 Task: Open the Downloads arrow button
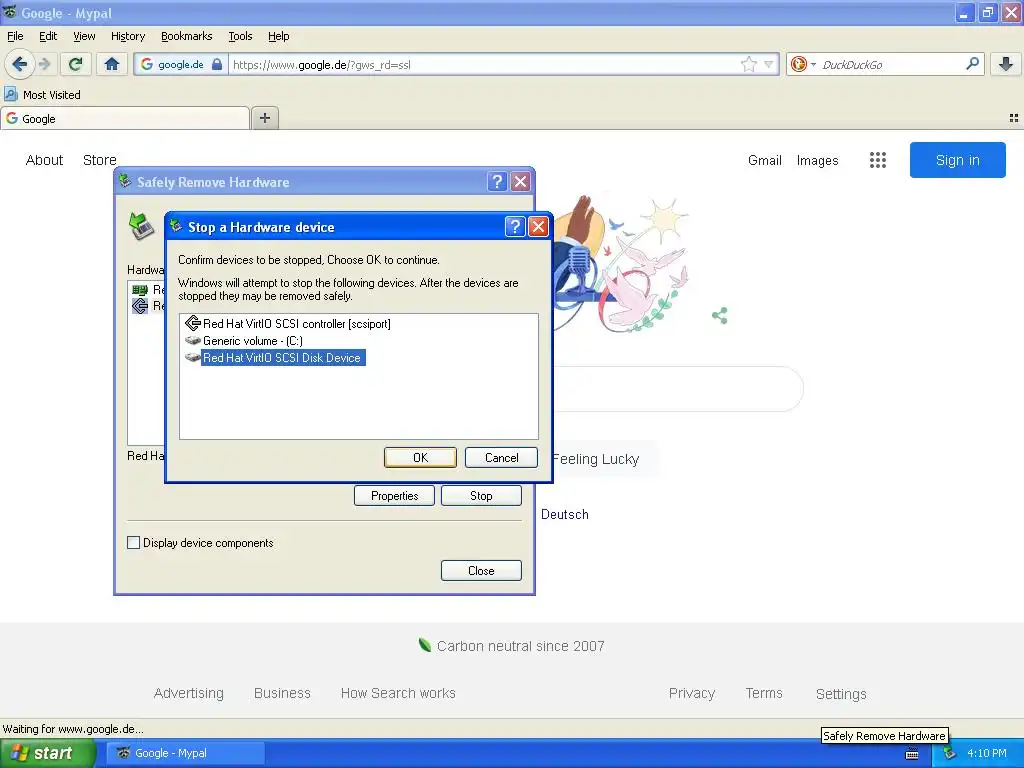1006,64
